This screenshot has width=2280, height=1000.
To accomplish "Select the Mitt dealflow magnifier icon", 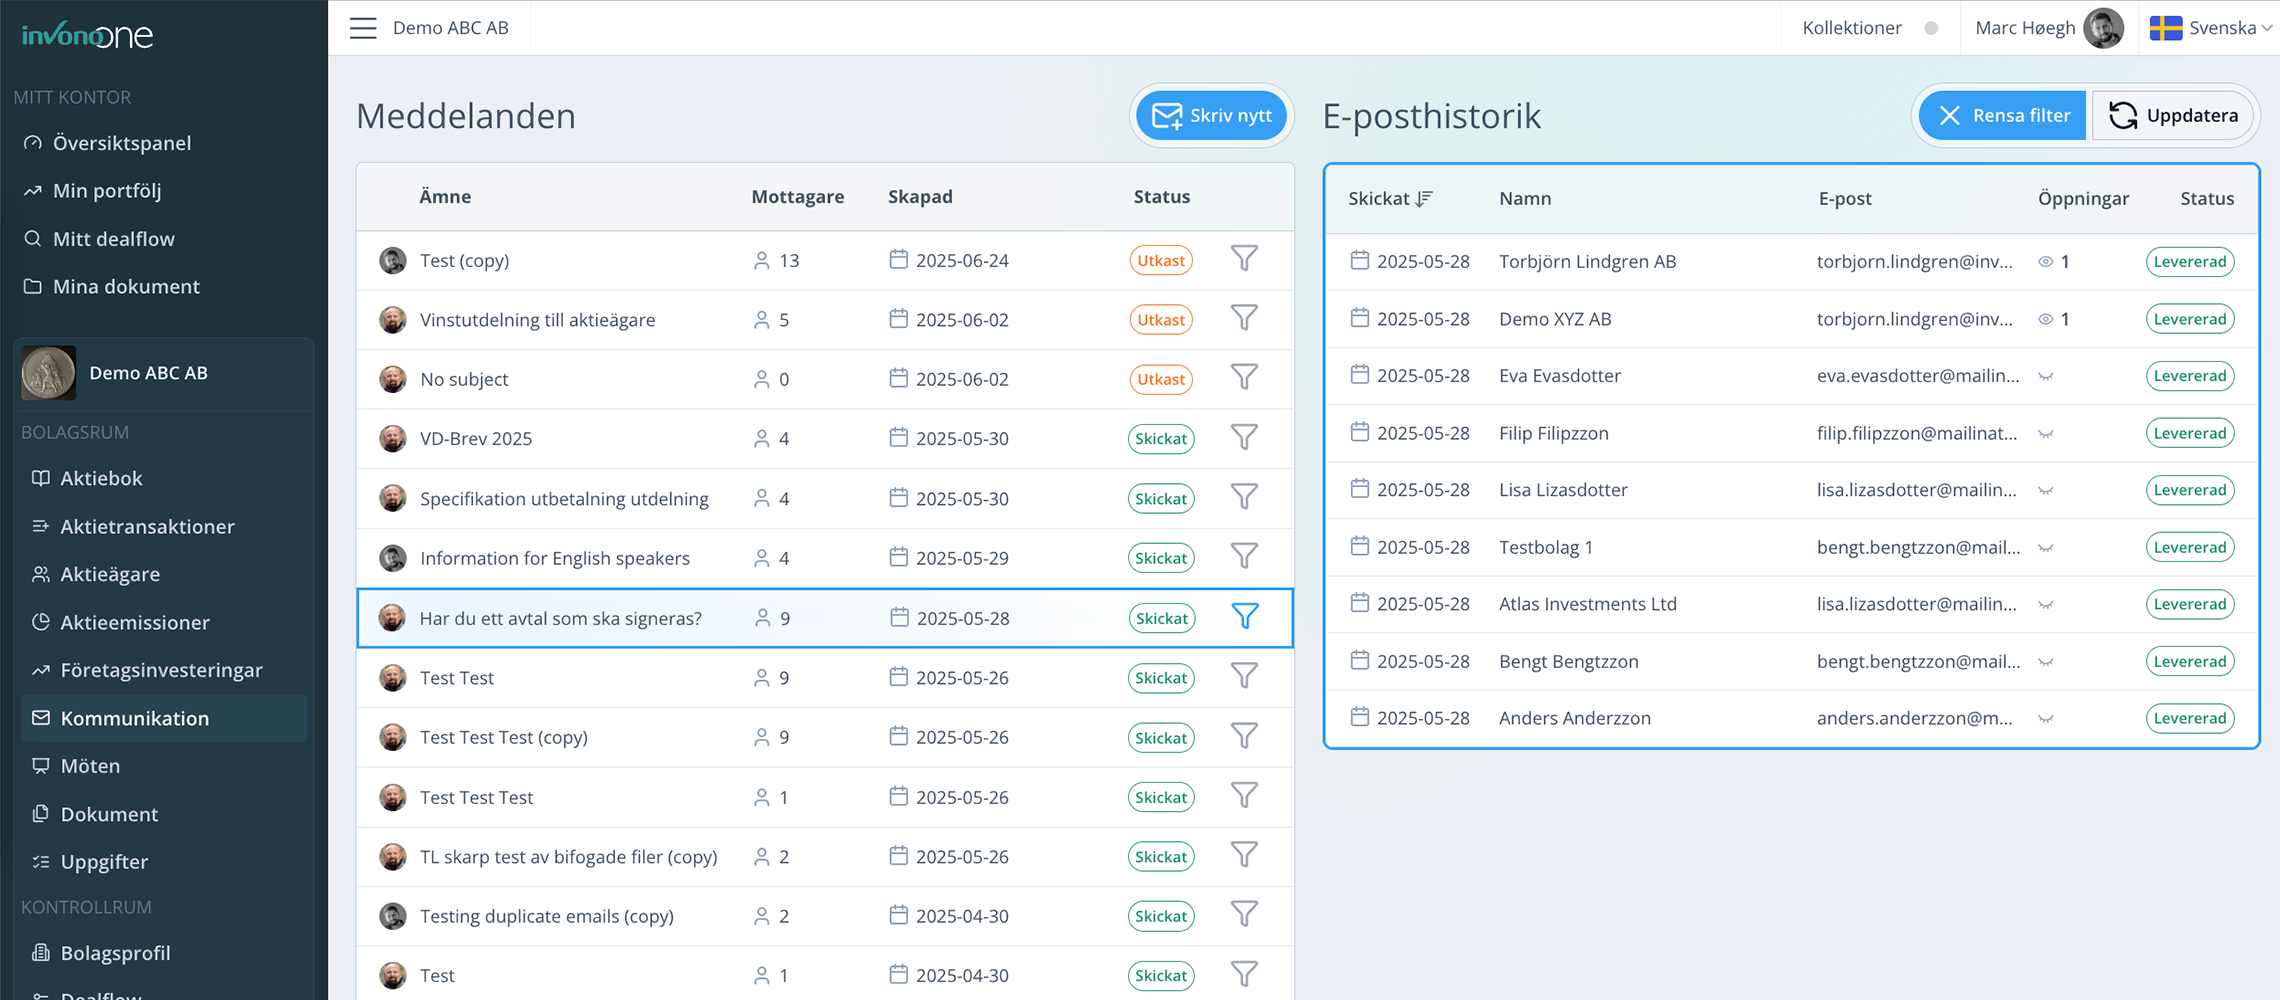I will pos(33,238).
